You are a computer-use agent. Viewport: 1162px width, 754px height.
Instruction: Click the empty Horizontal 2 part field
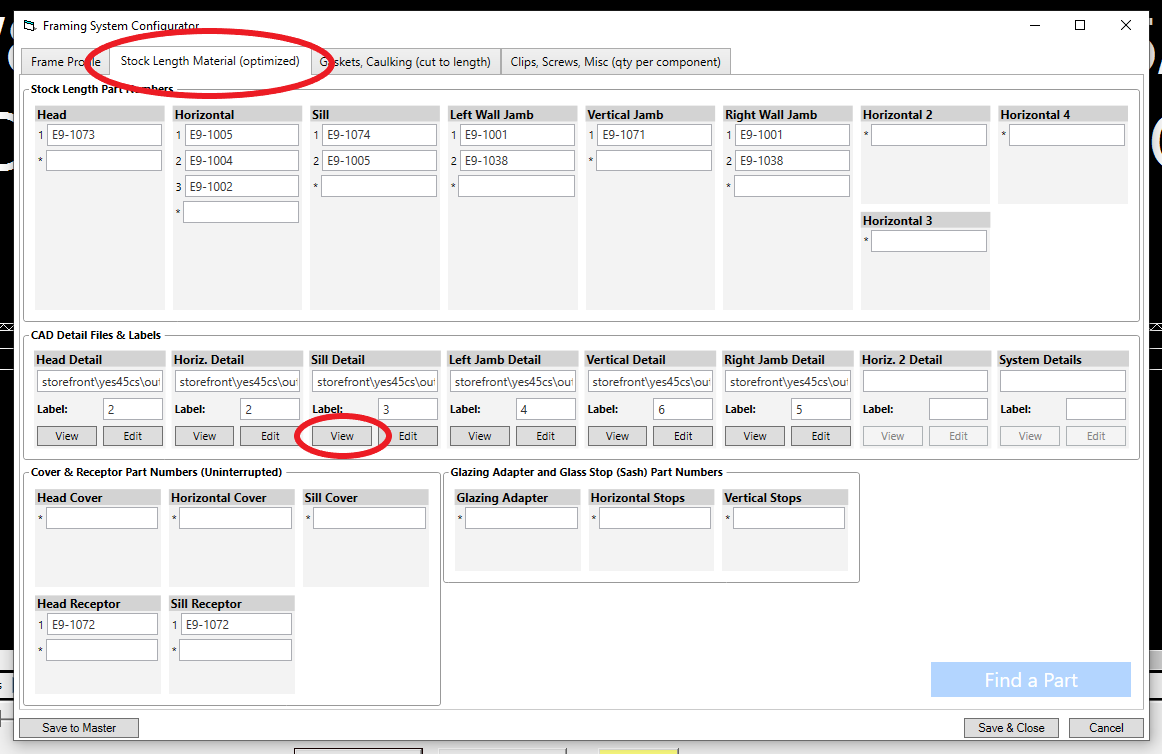[929, 135]
